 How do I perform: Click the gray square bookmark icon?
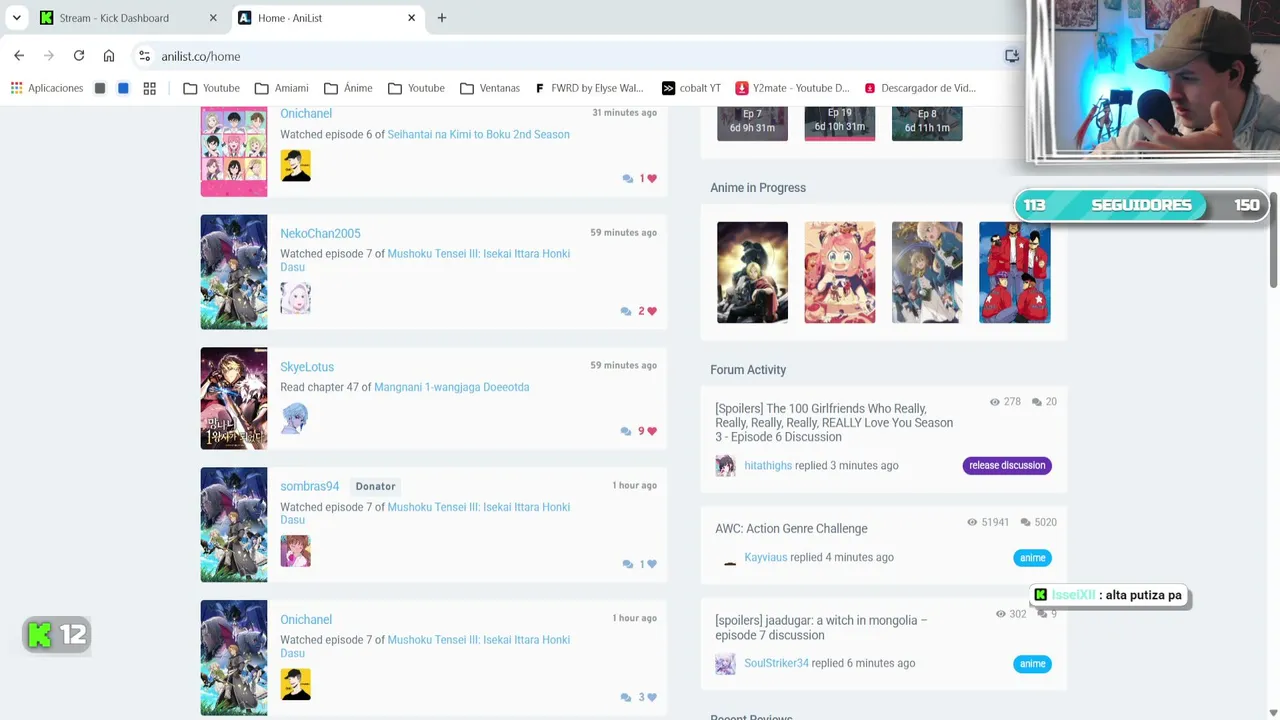pos(100,88)
